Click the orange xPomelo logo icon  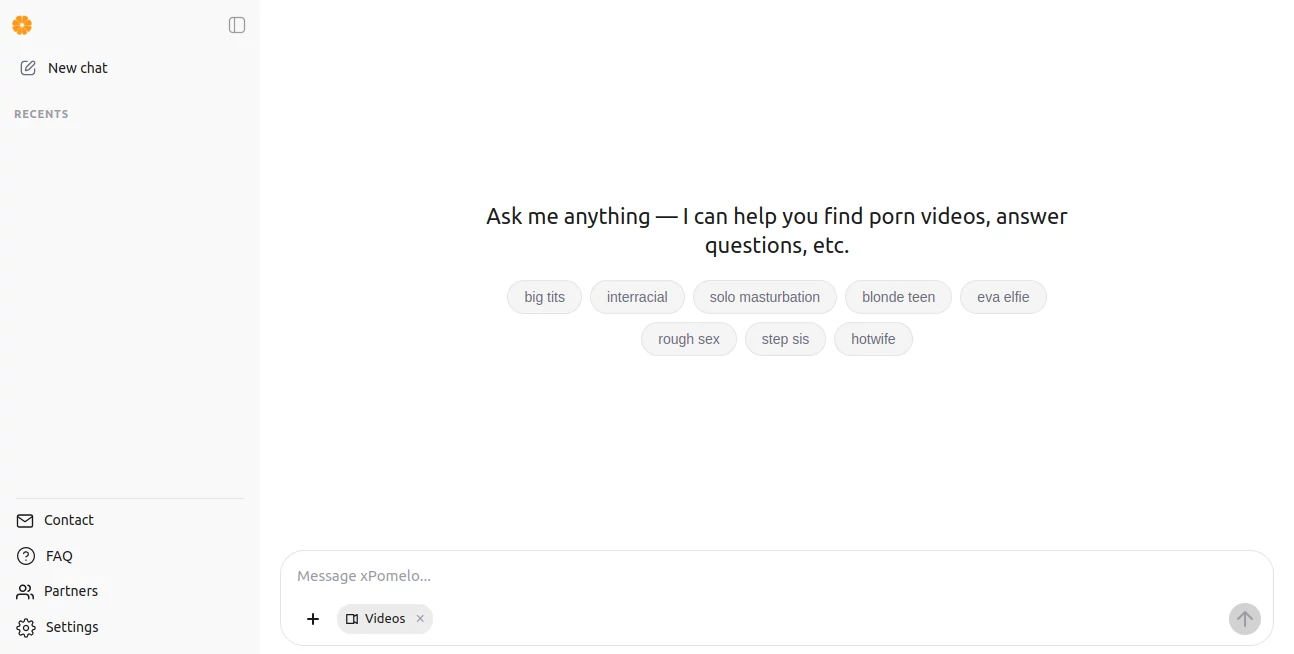coord(22,25)
